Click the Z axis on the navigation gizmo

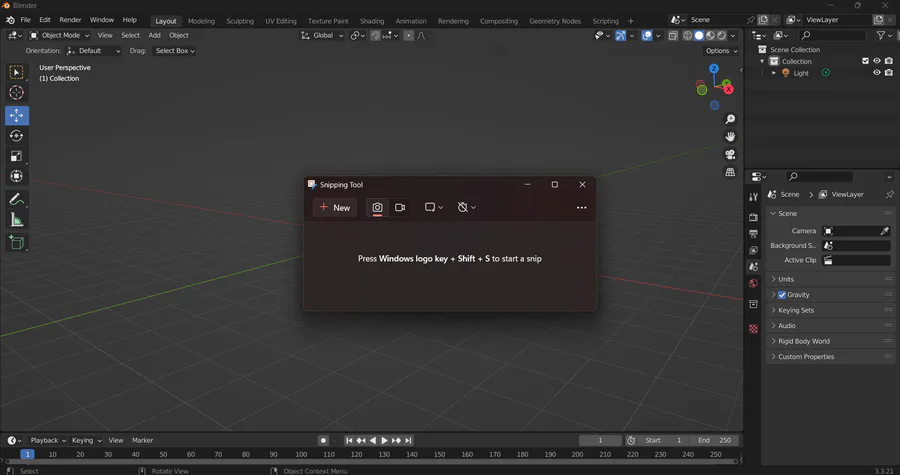pyautogui.click(x=714, y=68)
